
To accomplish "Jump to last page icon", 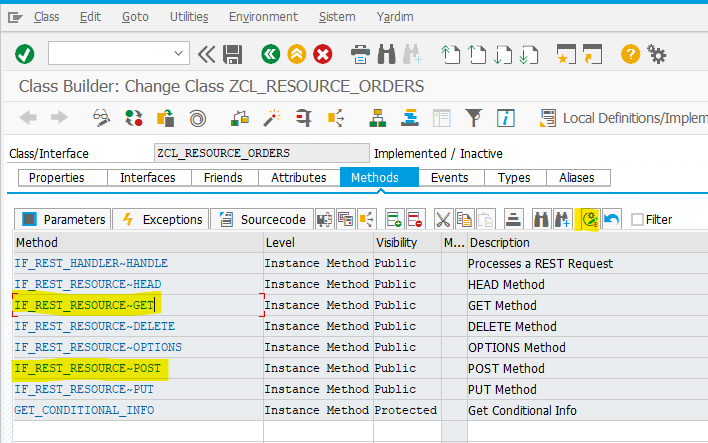I will pyautogui.click(x=529, y=54).
